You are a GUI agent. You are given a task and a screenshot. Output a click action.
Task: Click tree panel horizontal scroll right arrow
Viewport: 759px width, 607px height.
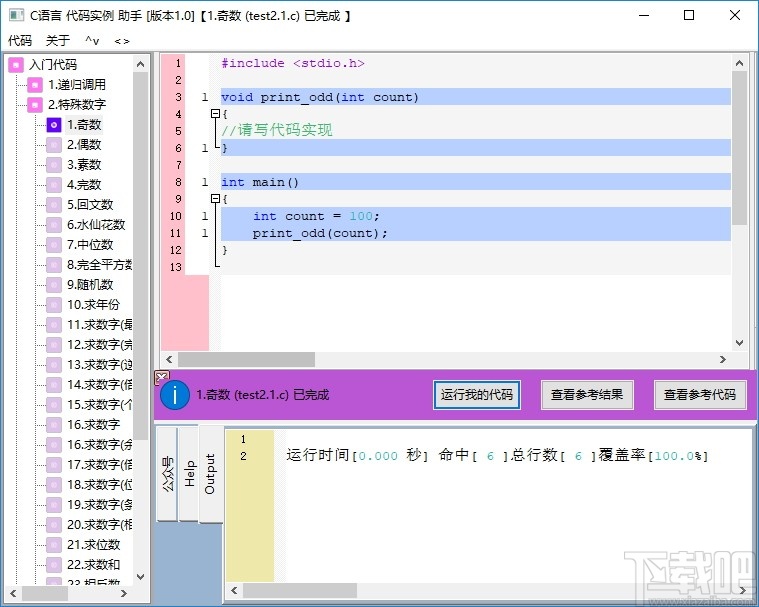coord(124,593)
